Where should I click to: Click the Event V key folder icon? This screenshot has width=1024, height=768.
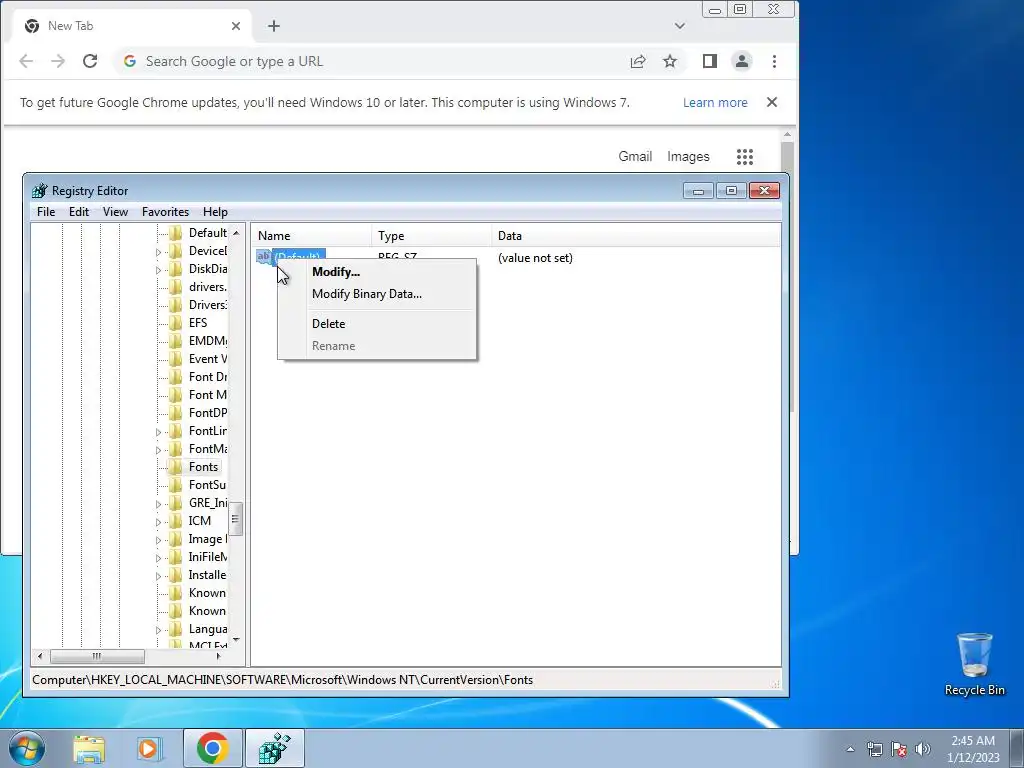(x=175, y=359)
